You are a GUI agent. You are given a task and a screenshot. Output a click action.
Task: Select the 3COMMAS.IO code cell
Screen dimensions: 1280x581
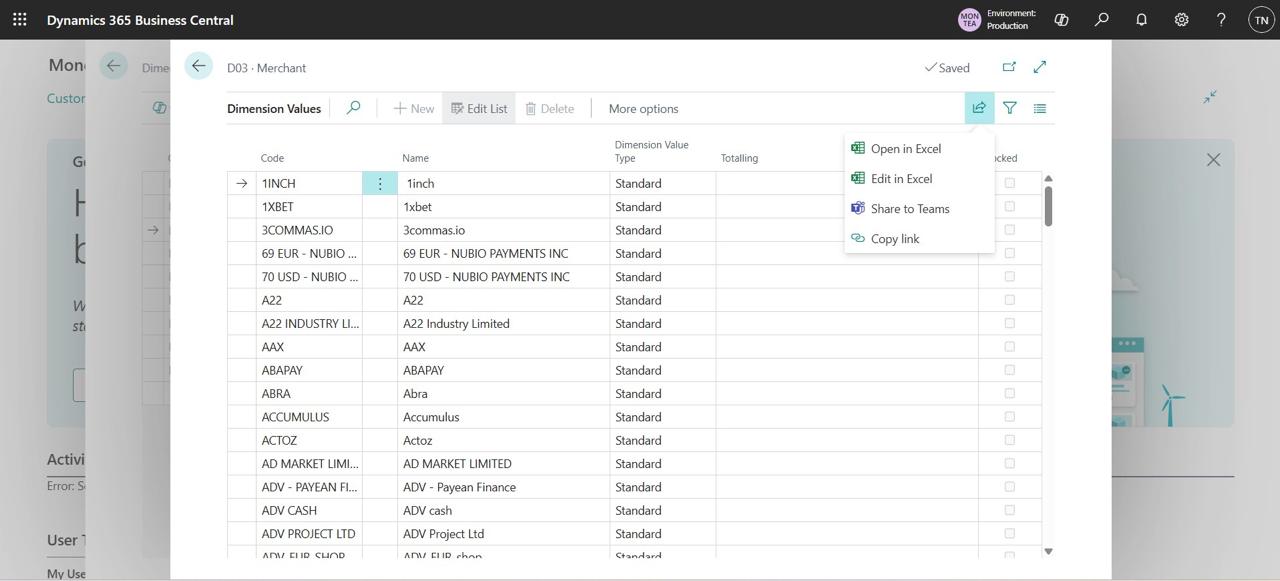click(310, 230)
